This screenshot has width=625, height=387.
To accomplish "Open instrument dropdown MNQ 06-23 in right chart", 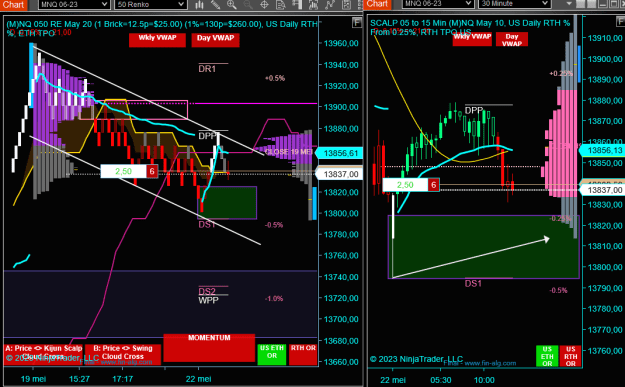I will (x=438, y=4).
